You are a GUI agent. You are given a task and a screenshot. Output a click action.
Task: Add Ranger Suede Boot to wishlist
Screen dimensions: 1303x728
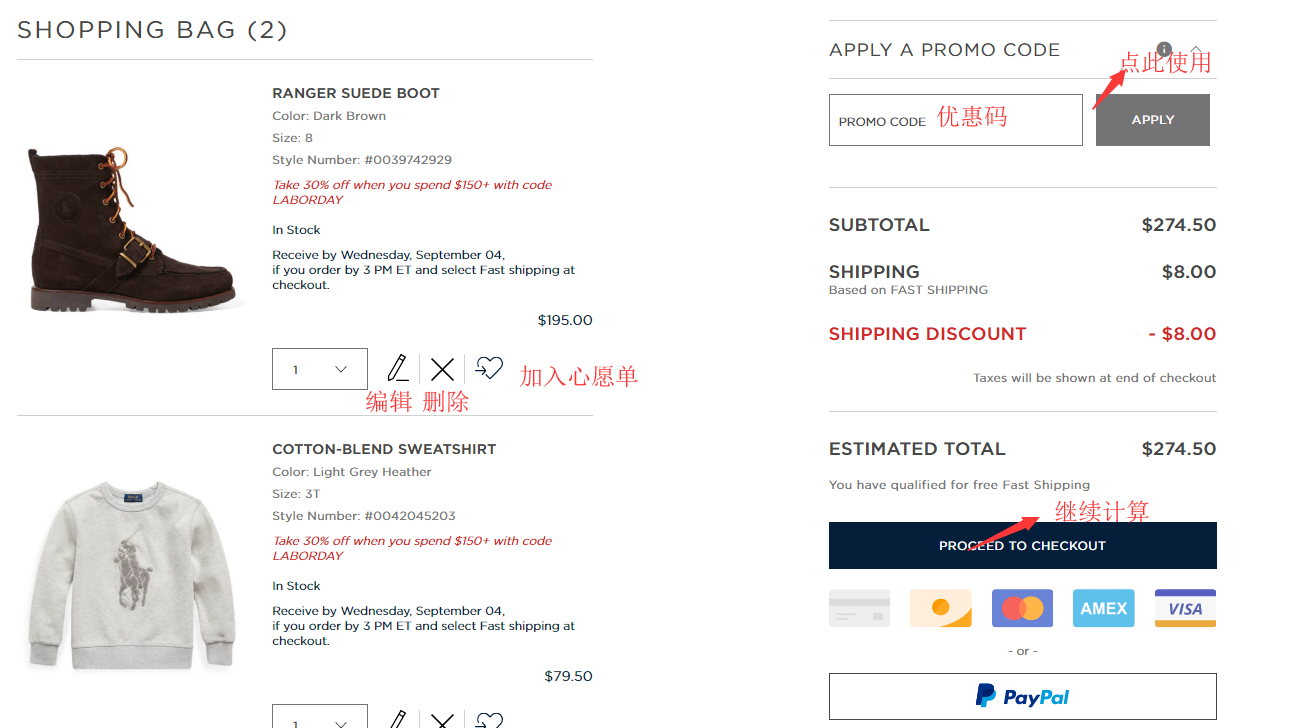[489, 368]
